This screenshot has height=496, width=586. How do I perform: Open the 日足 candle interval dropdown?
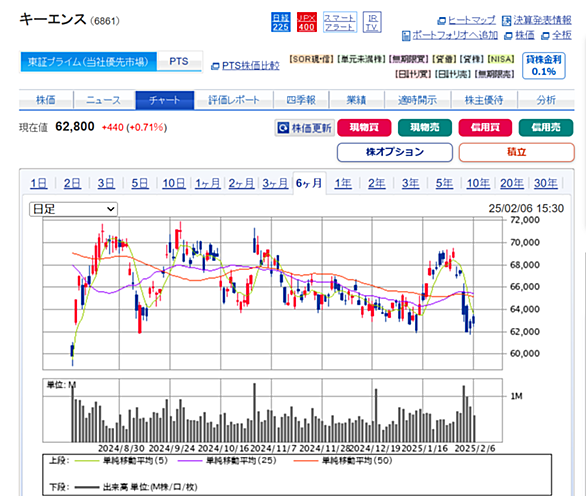73,209
